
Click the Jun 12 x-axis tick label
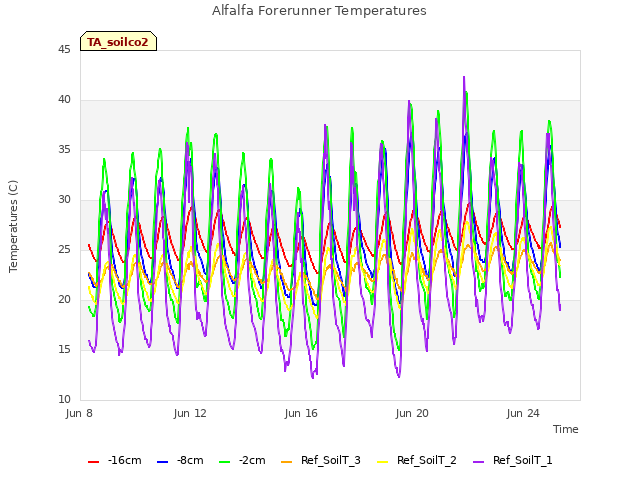click(190, 413)
